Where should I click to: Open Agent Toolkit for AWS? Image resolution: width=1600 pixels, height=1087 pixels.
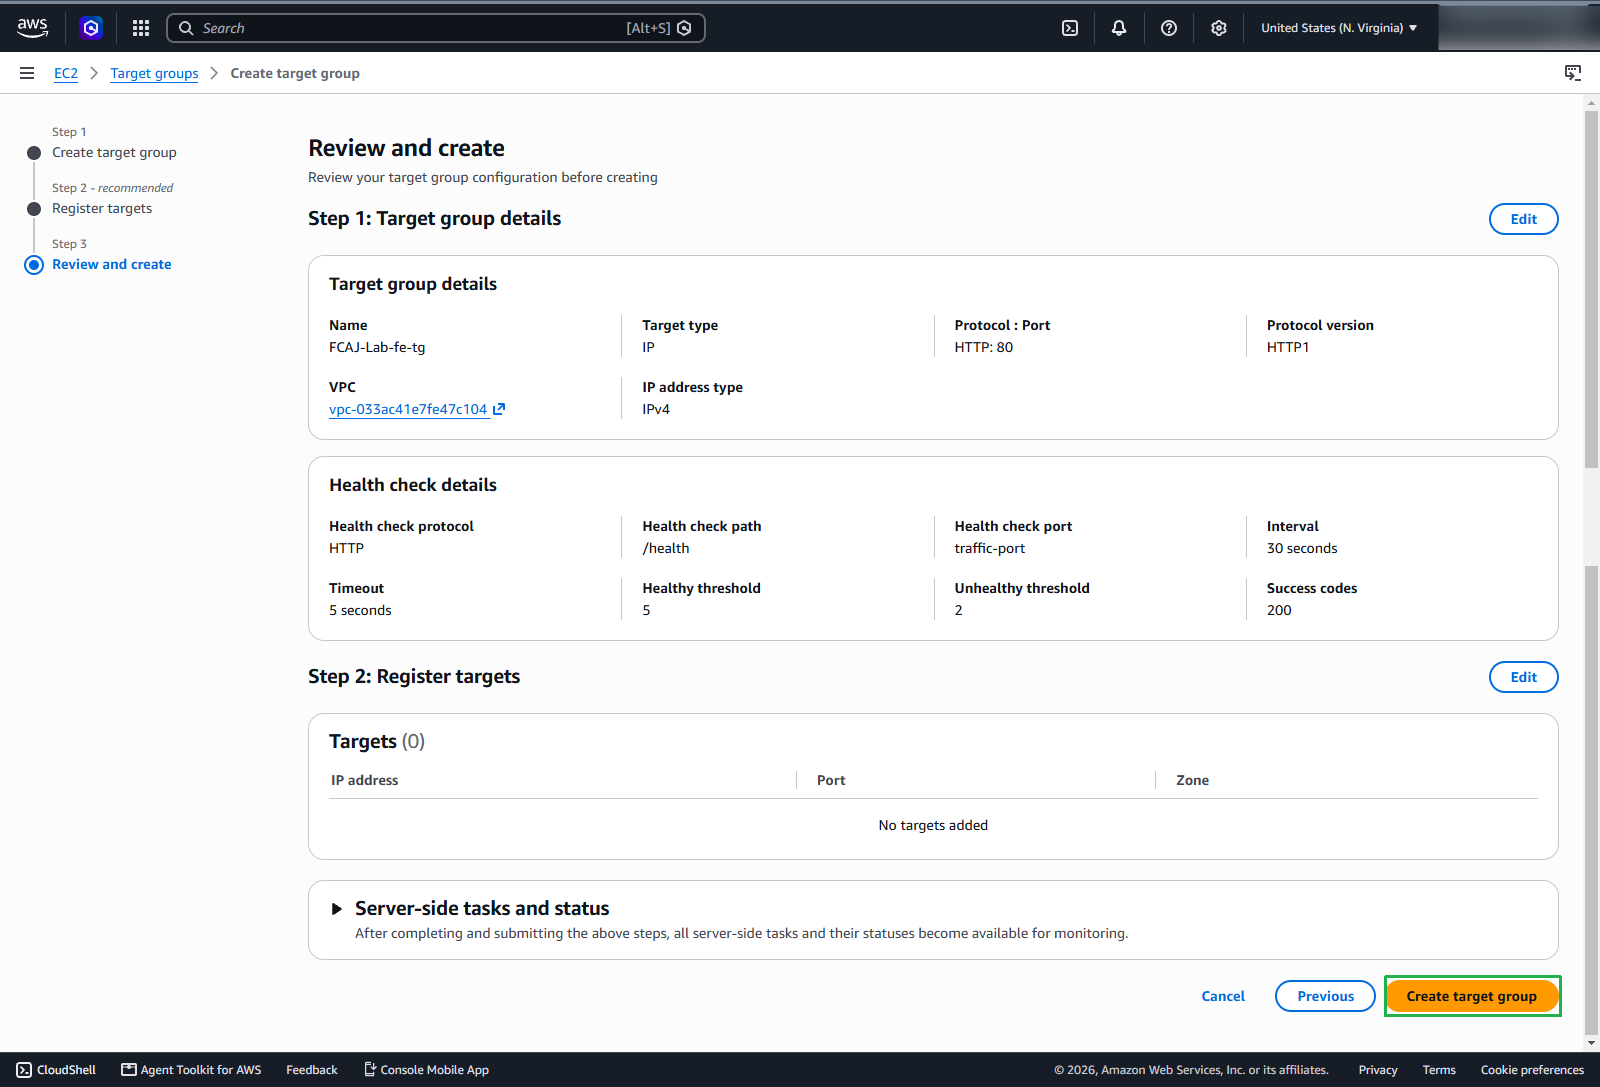pos(191,1070)
